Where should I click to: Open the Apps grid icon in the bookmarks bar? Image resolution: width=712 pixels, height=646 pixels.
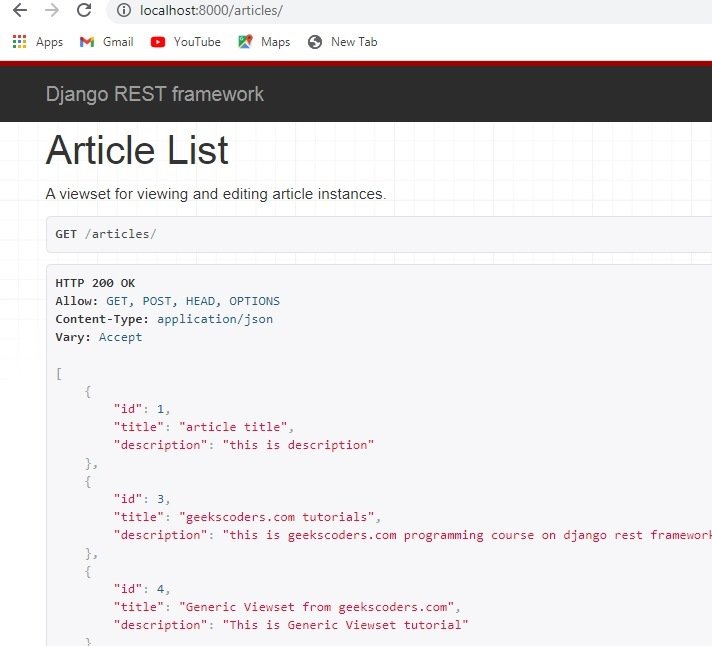pyautogui.click(x=20, y=42)
